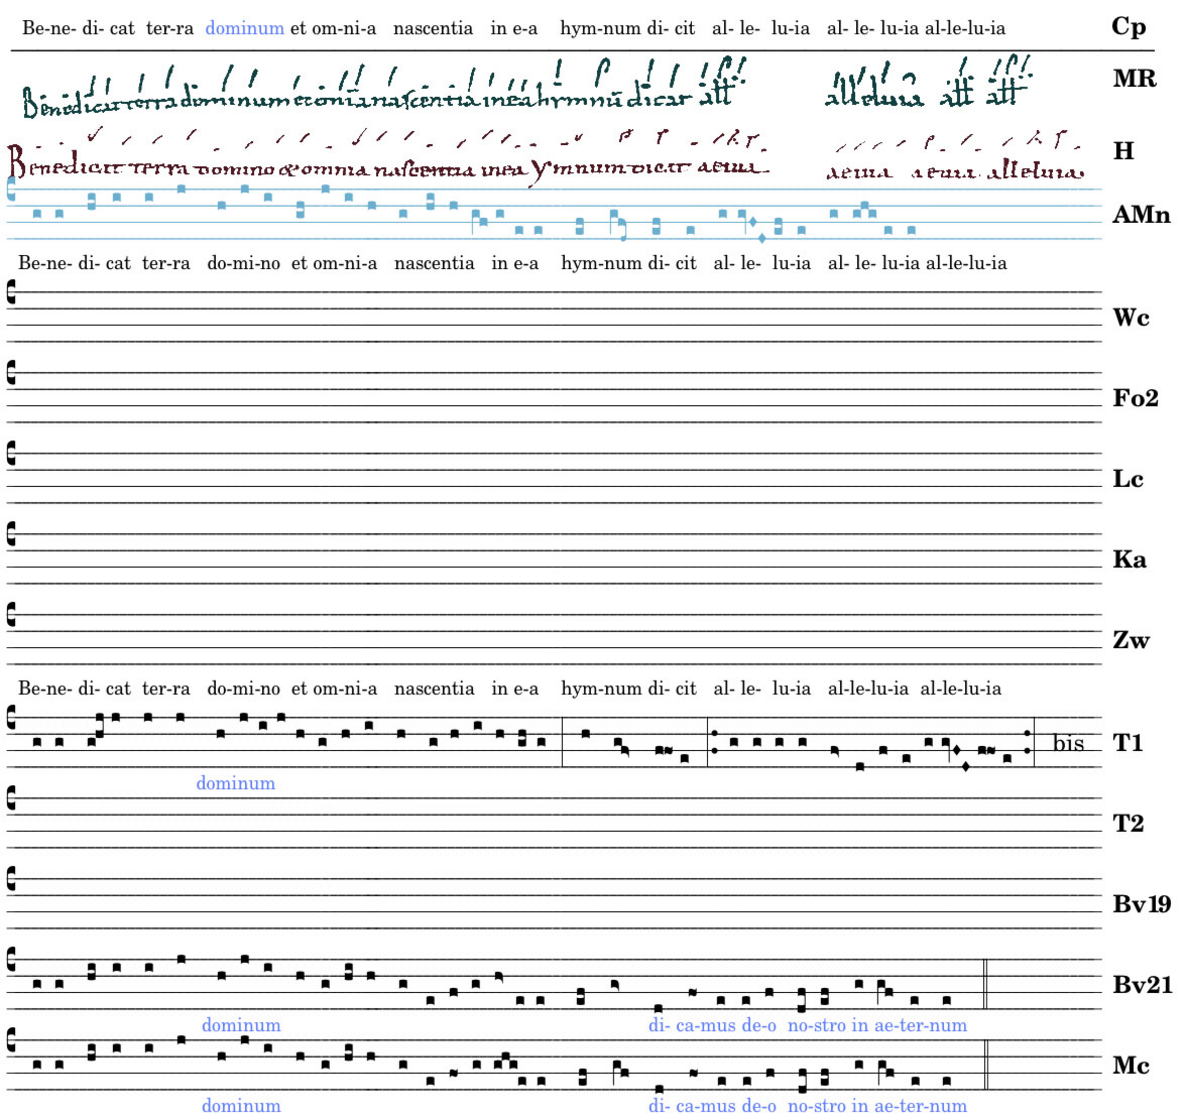
Task: Select the AMn manuscript label
Action: coord(1141,215)
